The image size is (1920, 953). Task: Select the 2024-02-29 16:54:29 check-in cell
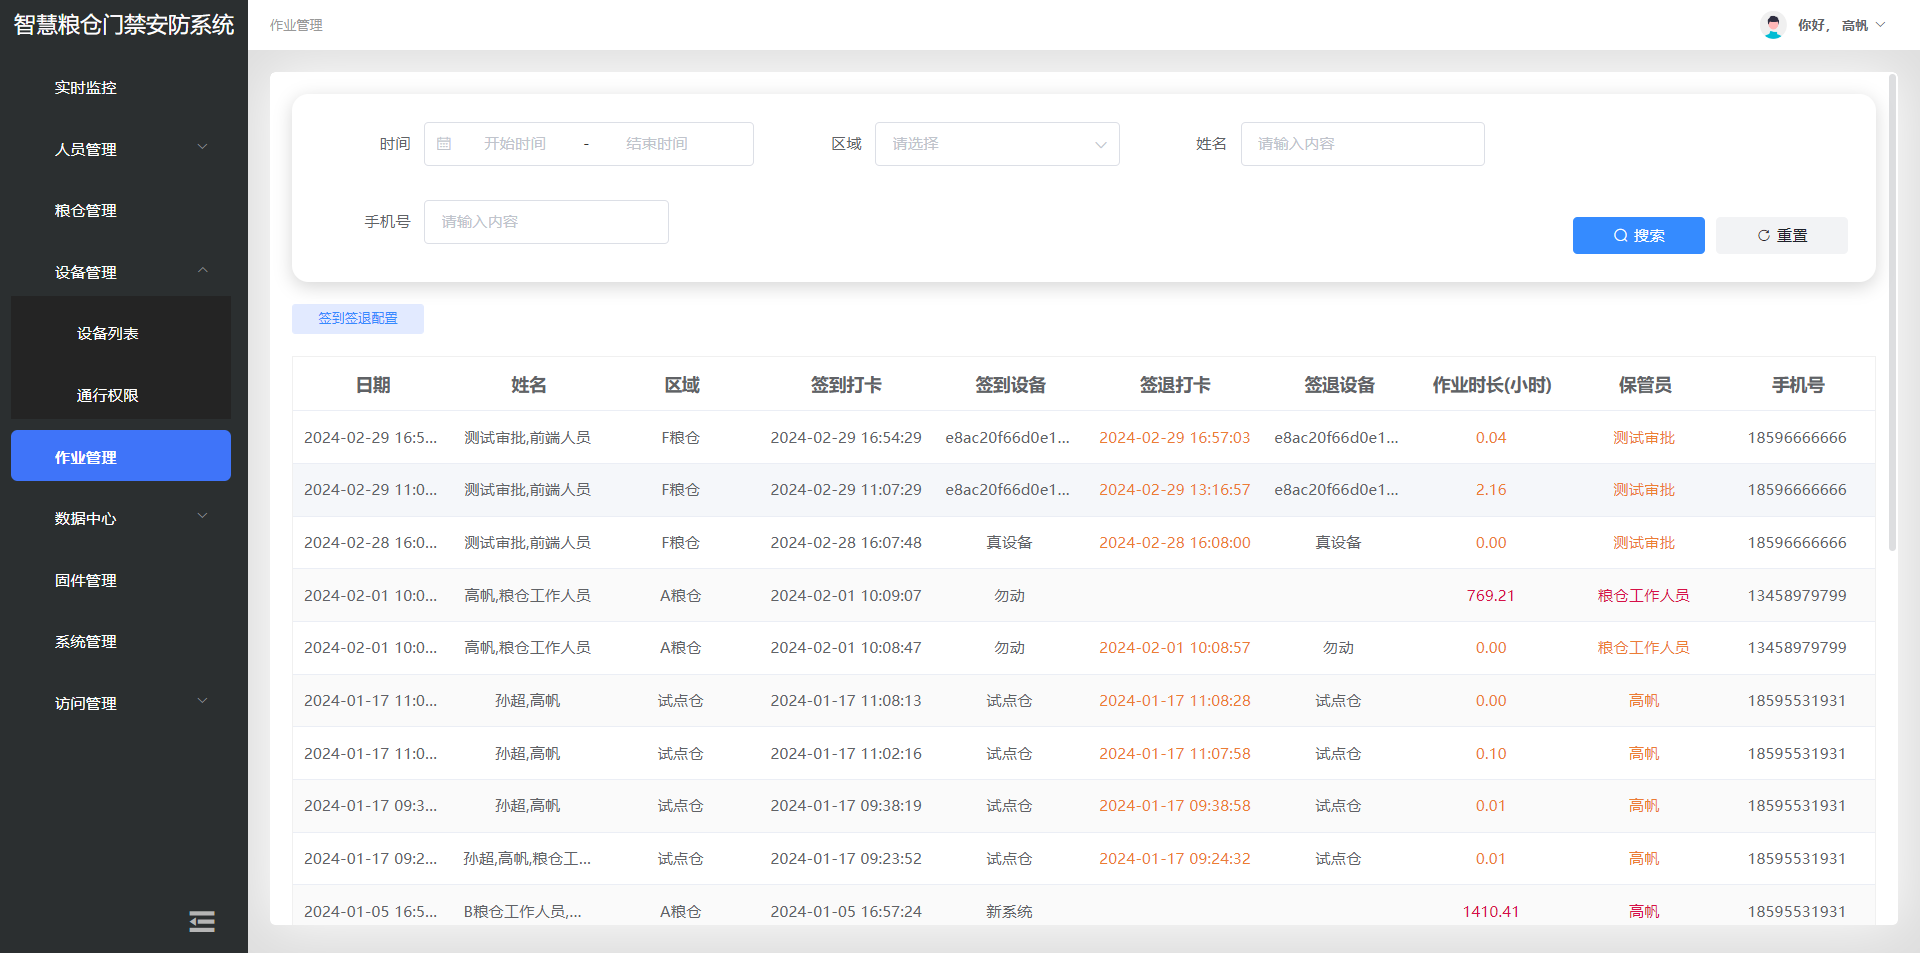[x=846, y=438]
